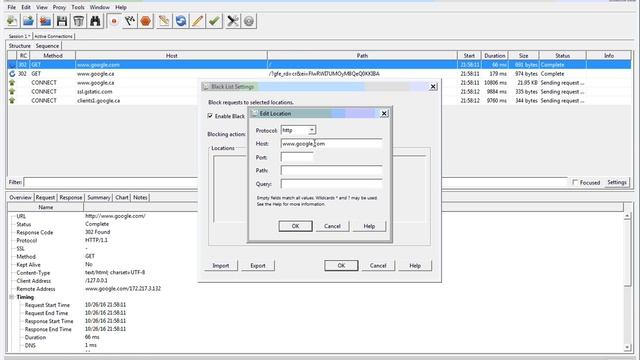The image size is (640, 360).
Task: Sort by the Method column header
Action: tap(53, 56)
